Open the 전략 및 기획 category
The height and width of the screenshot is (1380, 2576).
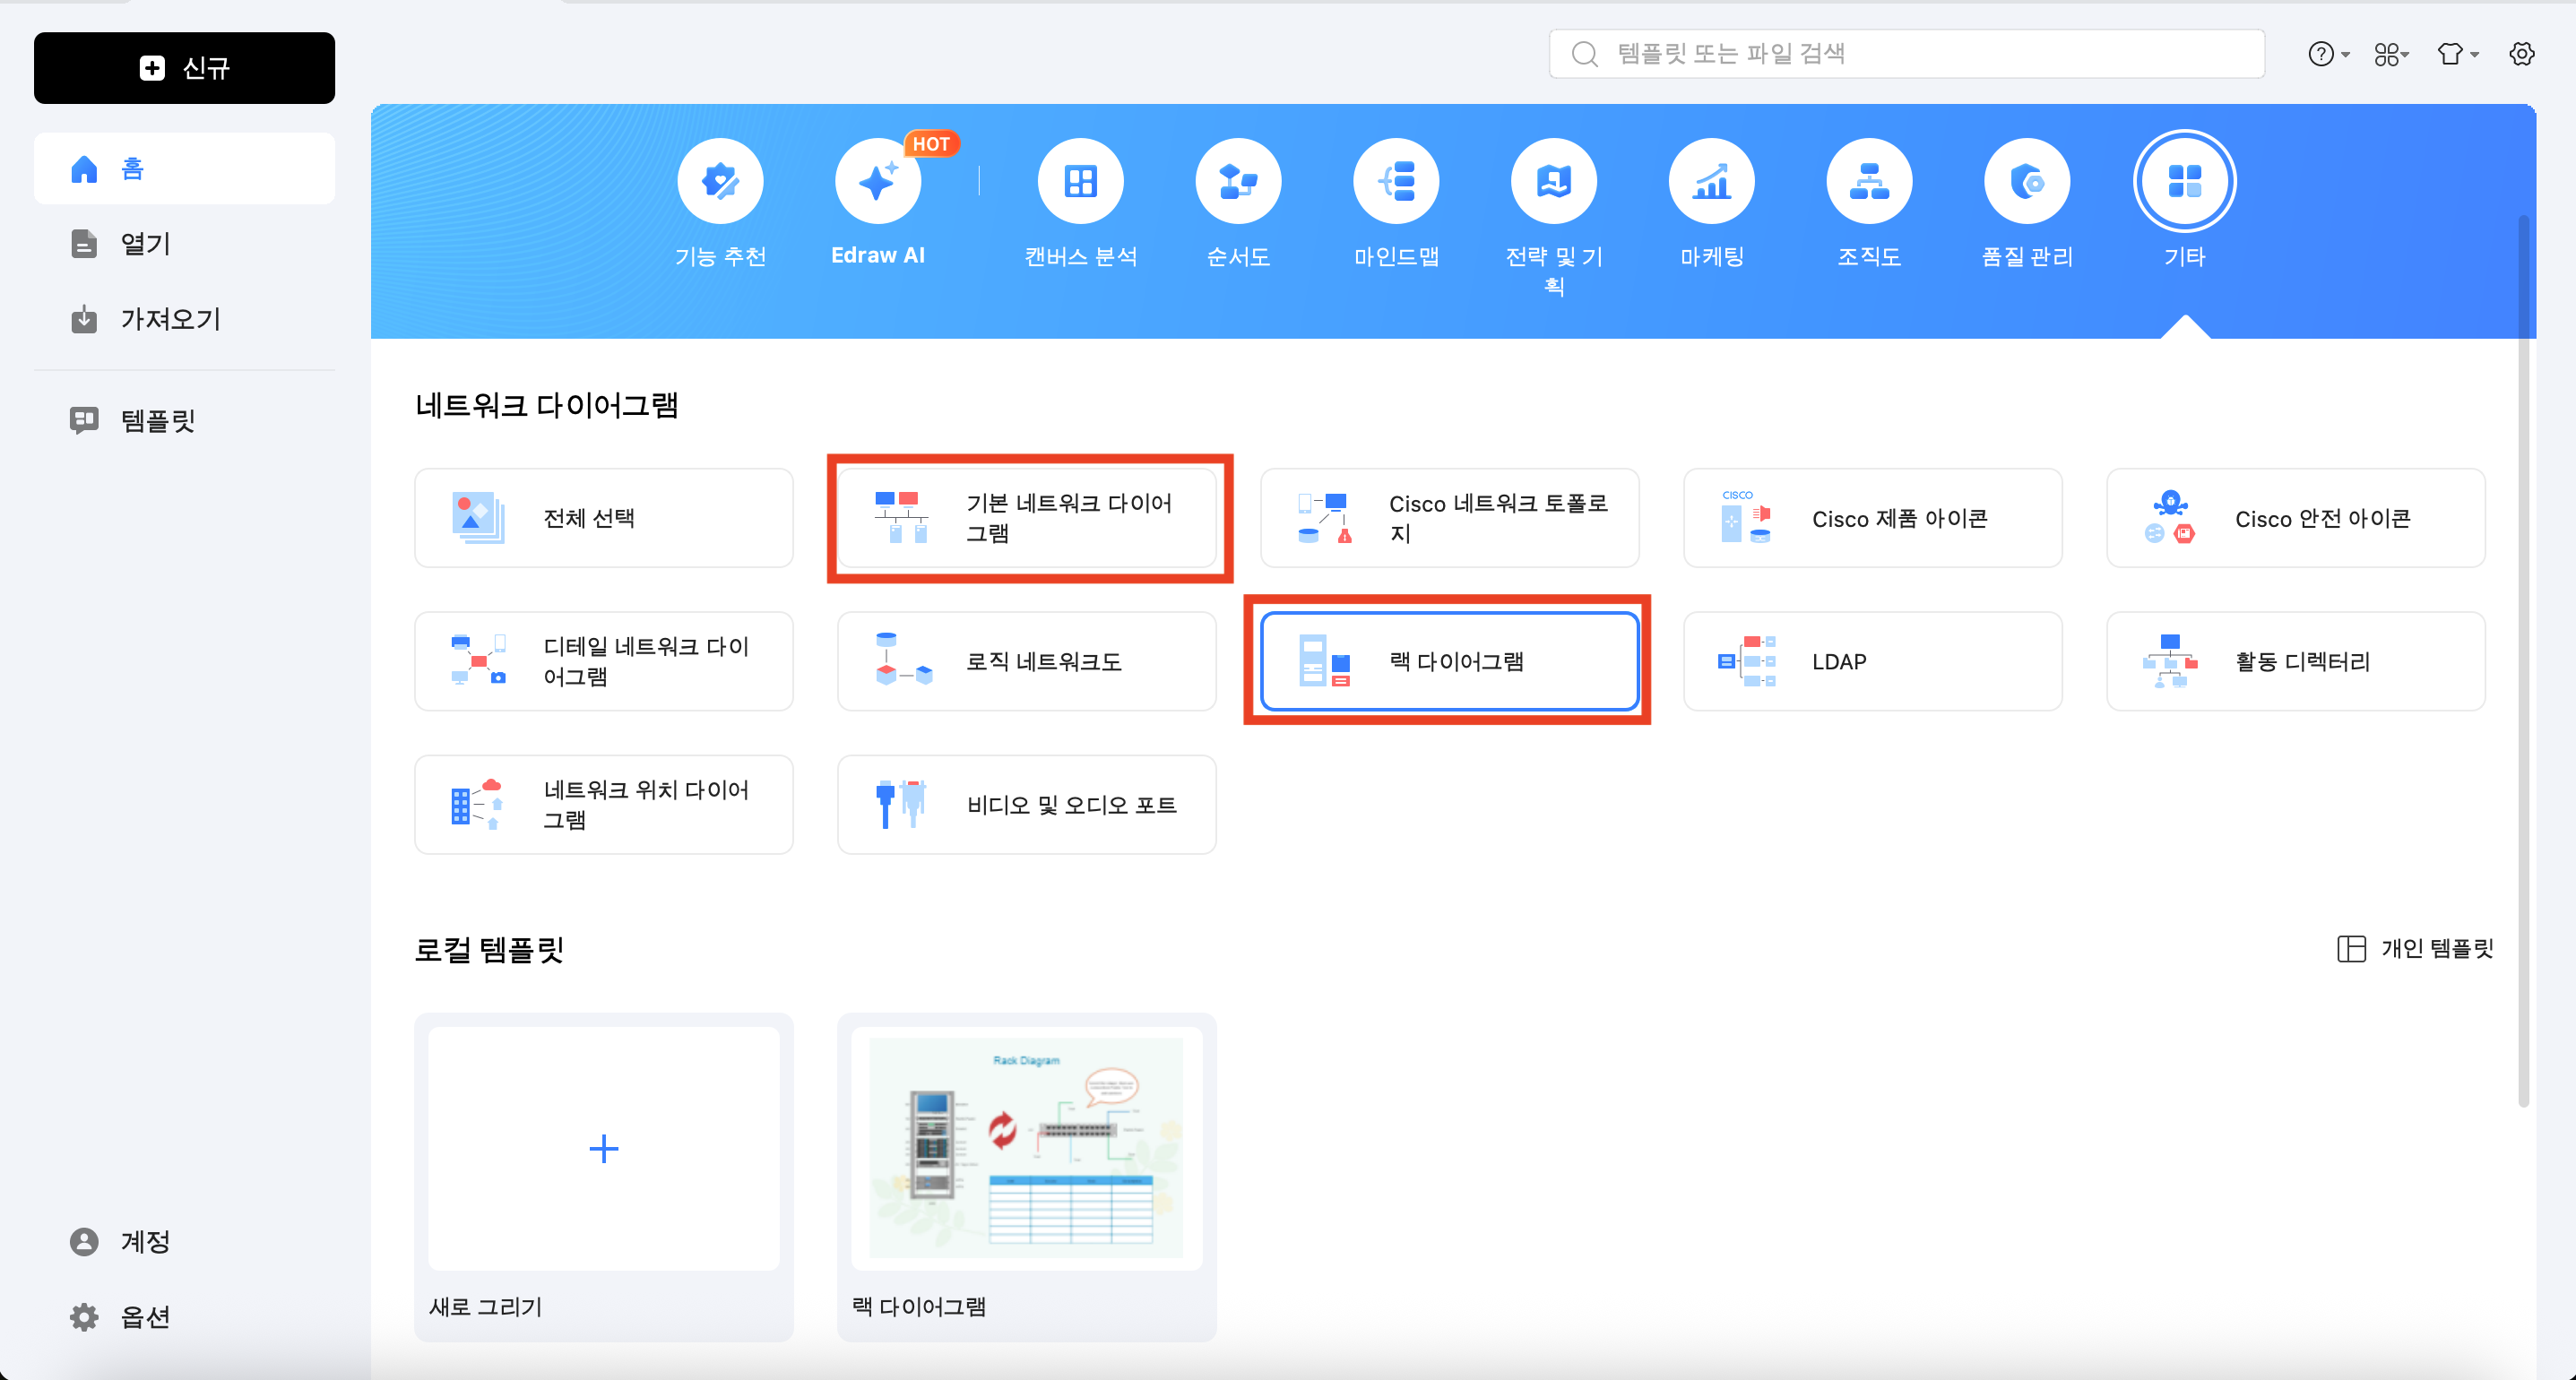pyautogui.click(x=1554, y=181)
